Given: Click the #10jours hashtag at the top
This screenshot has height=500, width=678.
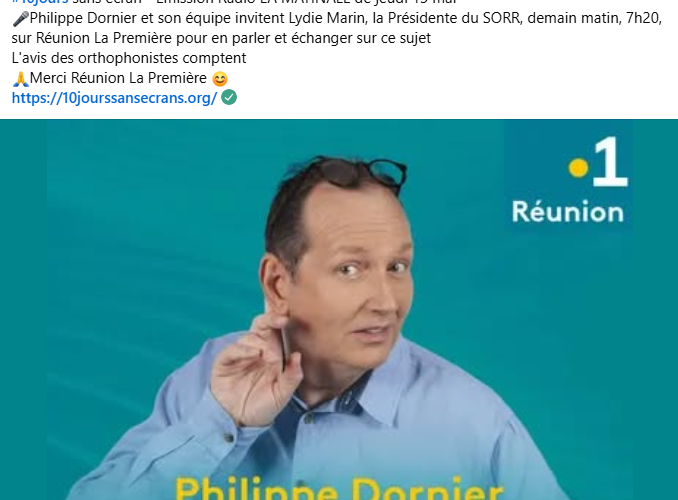Looking at the screenshot, I should click(x=40, y=2).
